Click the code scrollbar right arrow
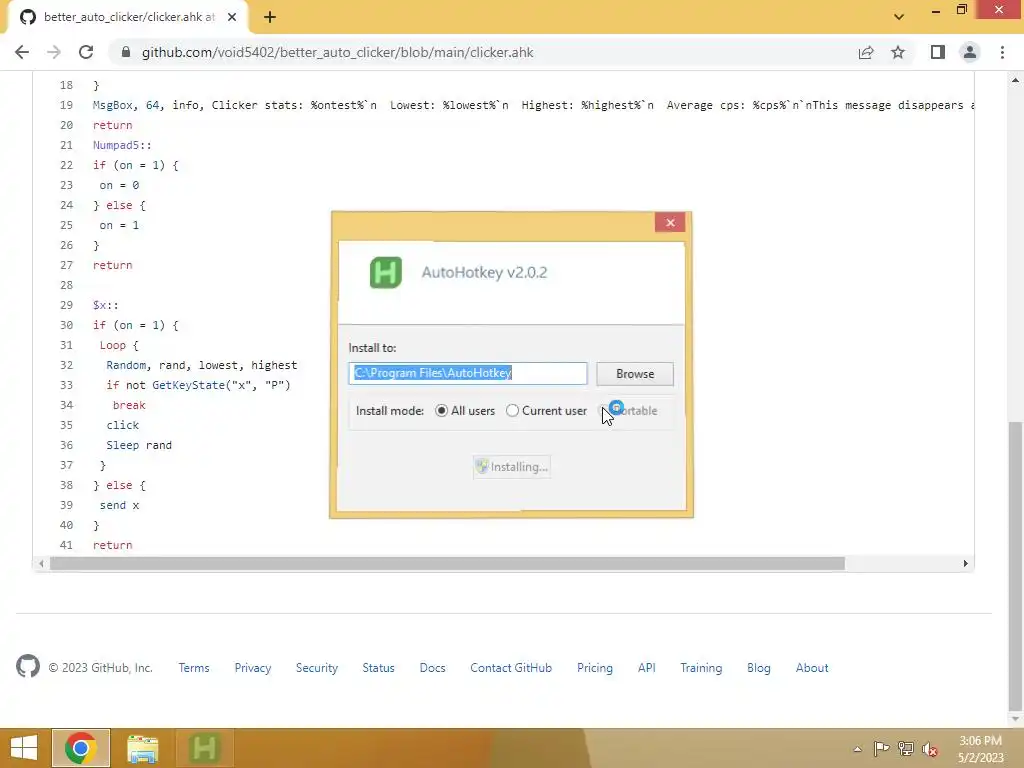 pyautogui.click(x=965, y=564)
